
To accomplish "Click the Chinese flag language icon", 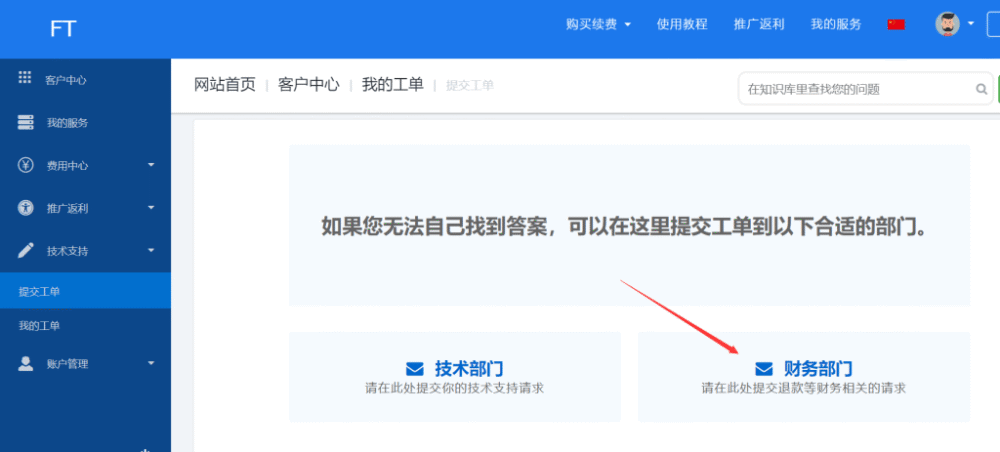I will 896,24.
